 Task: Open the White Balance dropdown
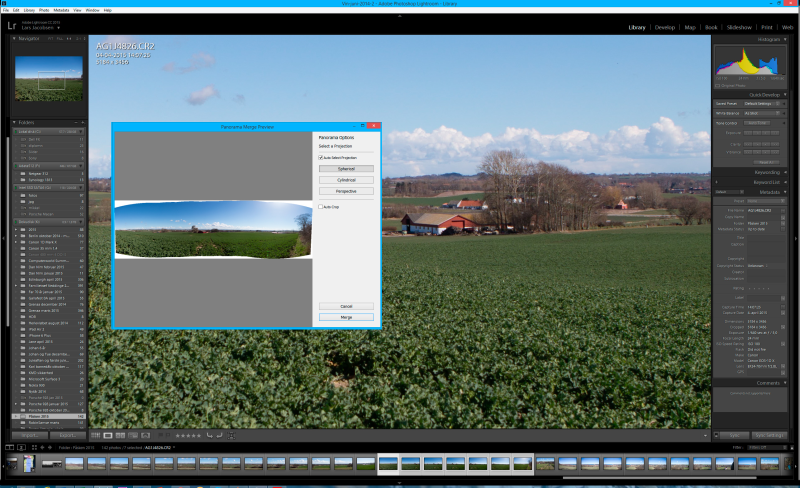(x=762, y=113)
